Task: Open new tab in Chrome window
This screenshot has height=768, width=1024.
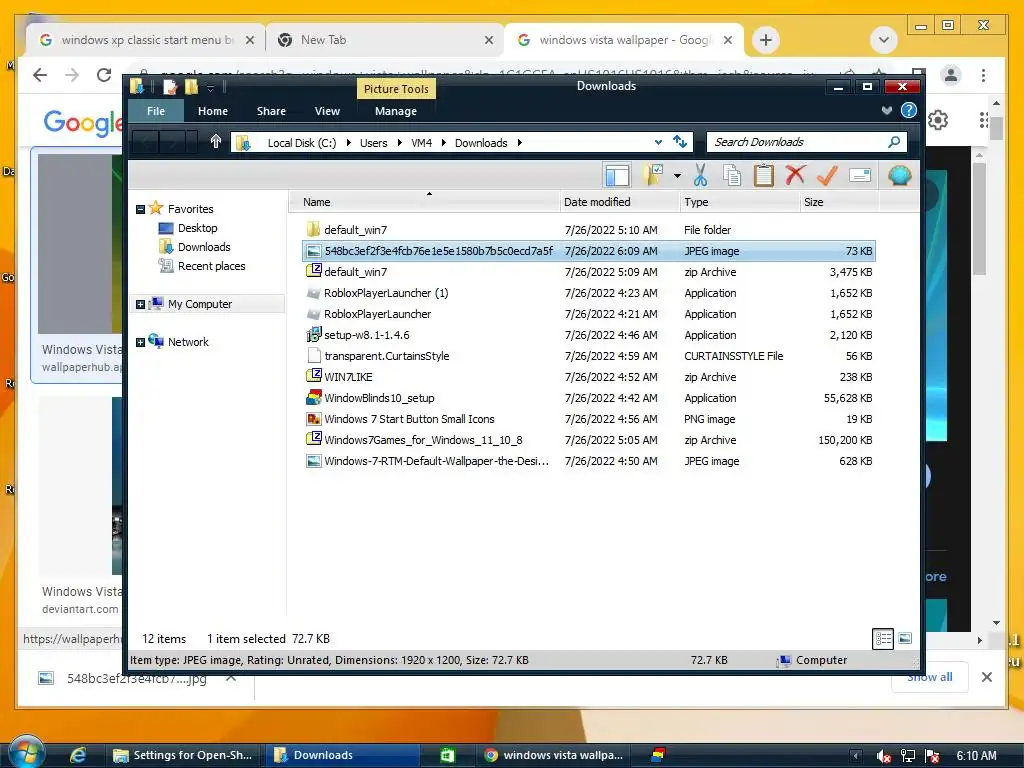Action: [765, 40]
